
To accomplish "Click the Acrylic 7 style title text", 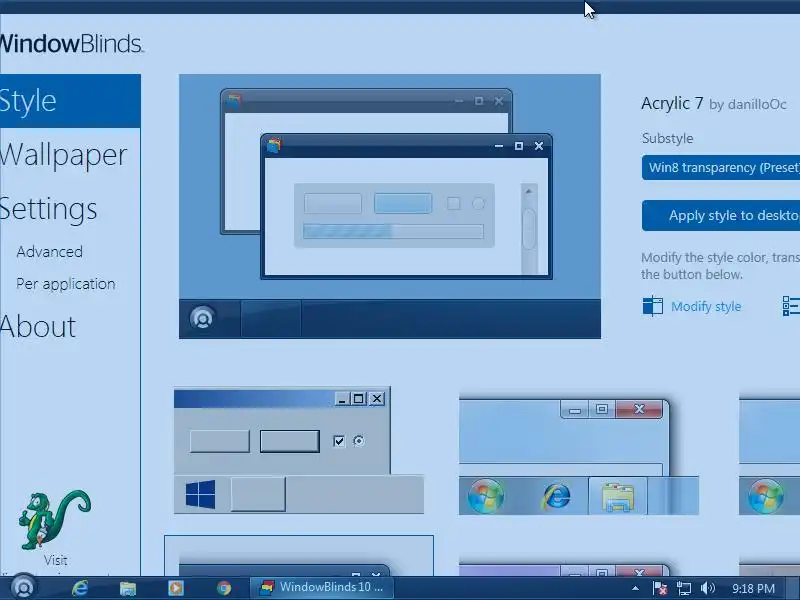I will (x=672, y=104).
